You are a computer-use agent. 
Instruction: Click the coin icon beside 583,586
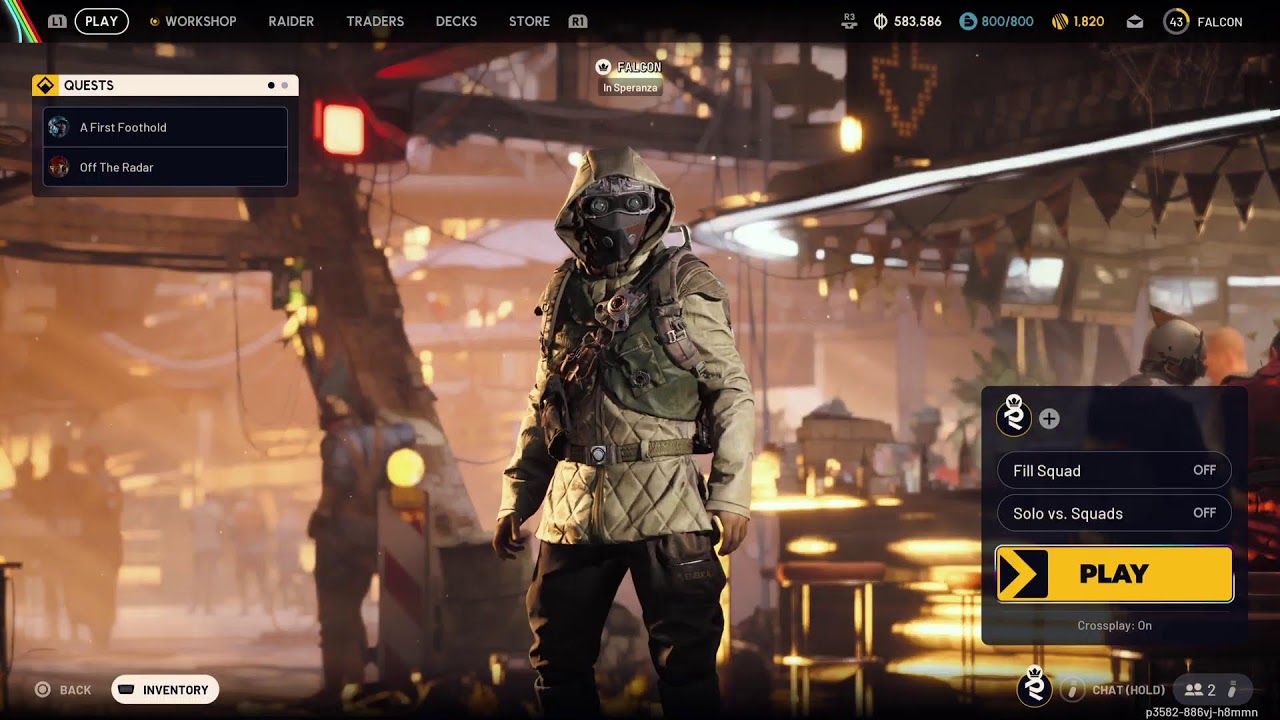(x=881, y=21)
